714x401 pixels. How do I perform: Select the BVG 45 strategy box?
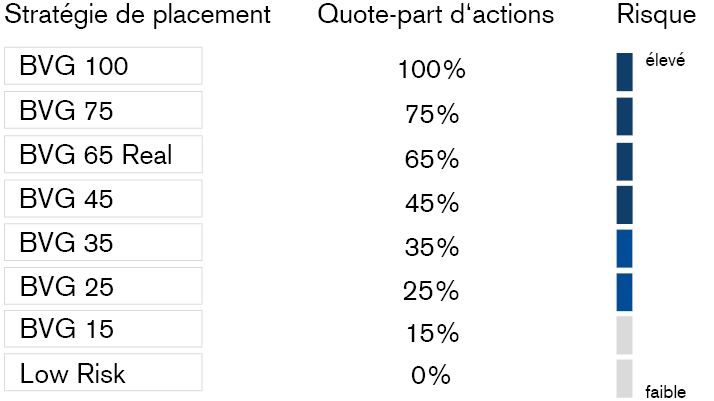pyautogui.click(x=103, y=198)
